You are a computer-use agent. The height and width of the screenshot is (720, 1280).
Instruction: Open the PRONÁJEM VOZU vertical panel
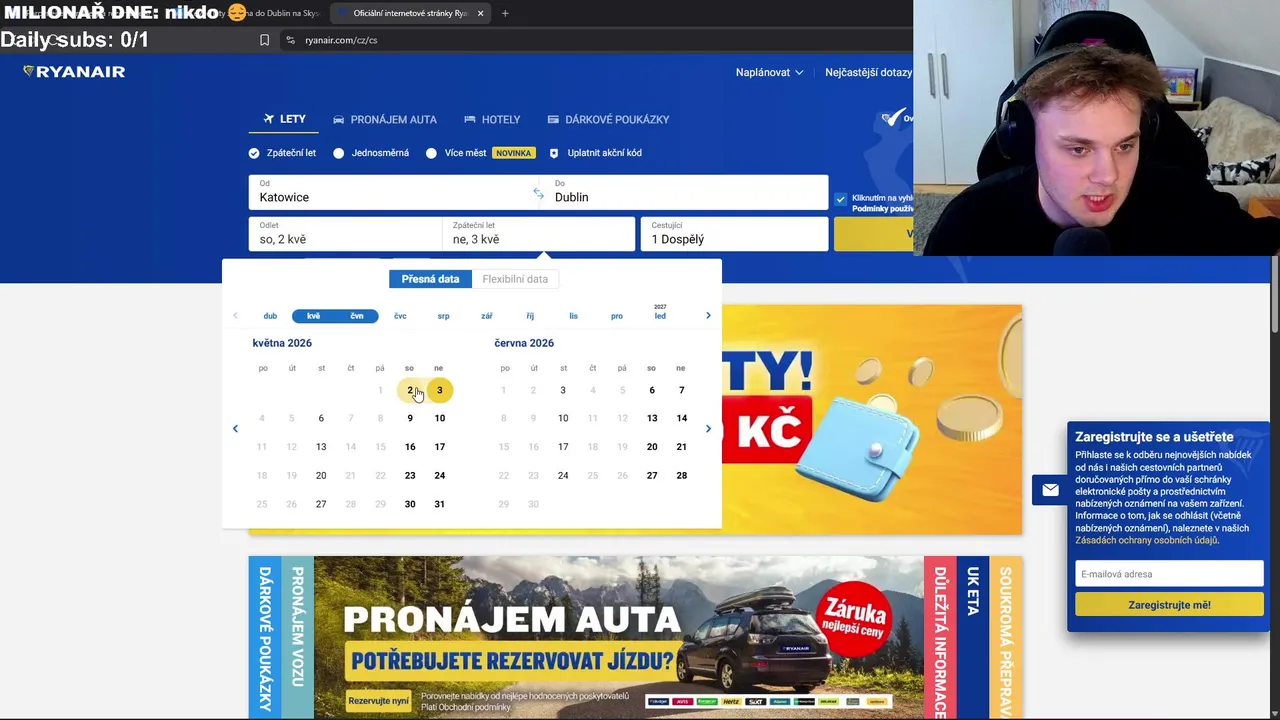coord(297,637)
